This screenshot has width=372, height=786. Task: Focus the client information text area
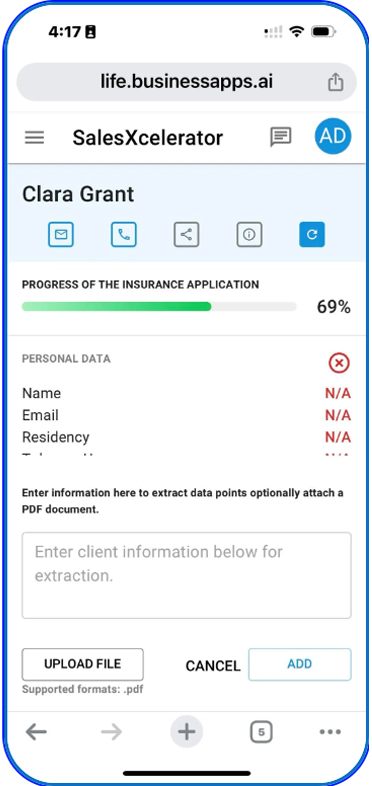pos(187,575)
